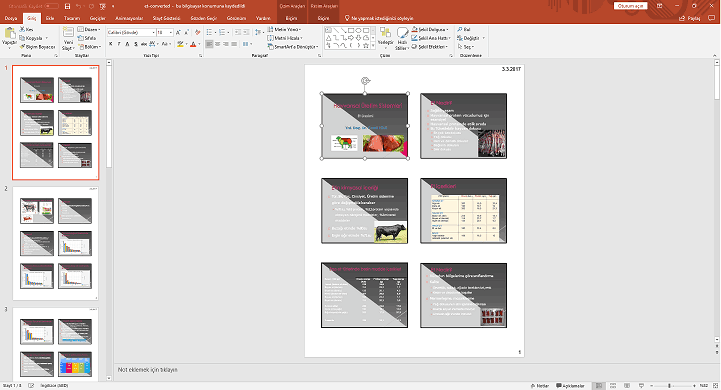The height and width of the screenshot is (390, 721).
Task: Click 'Not eklemek için tıklayın' notes field
Action: 147,370
